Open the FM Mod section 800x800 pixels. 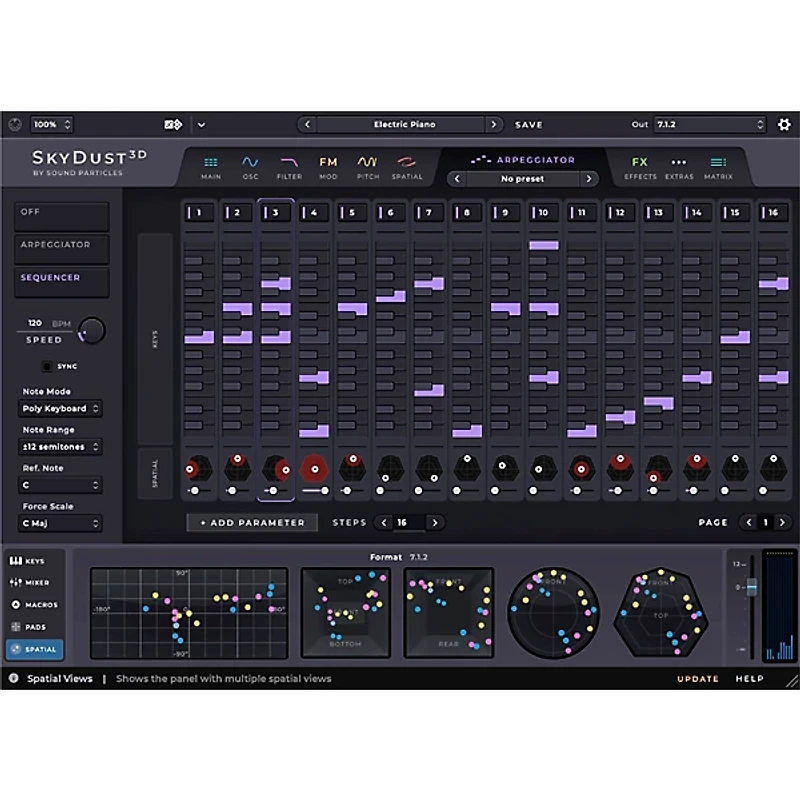[x=328, y=166]
